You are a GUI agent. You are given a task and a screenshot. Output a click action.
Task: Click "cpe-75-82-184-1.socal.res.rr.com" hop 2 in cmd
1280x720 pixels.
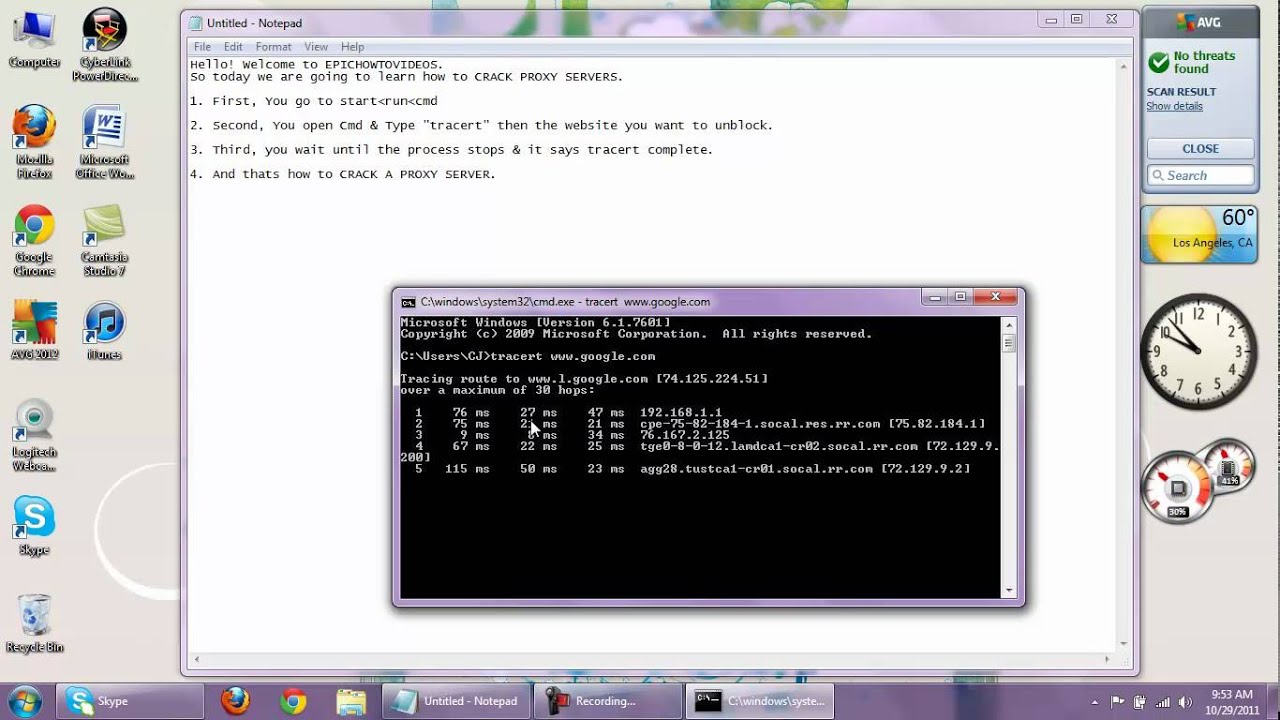(x=760, y=424)
